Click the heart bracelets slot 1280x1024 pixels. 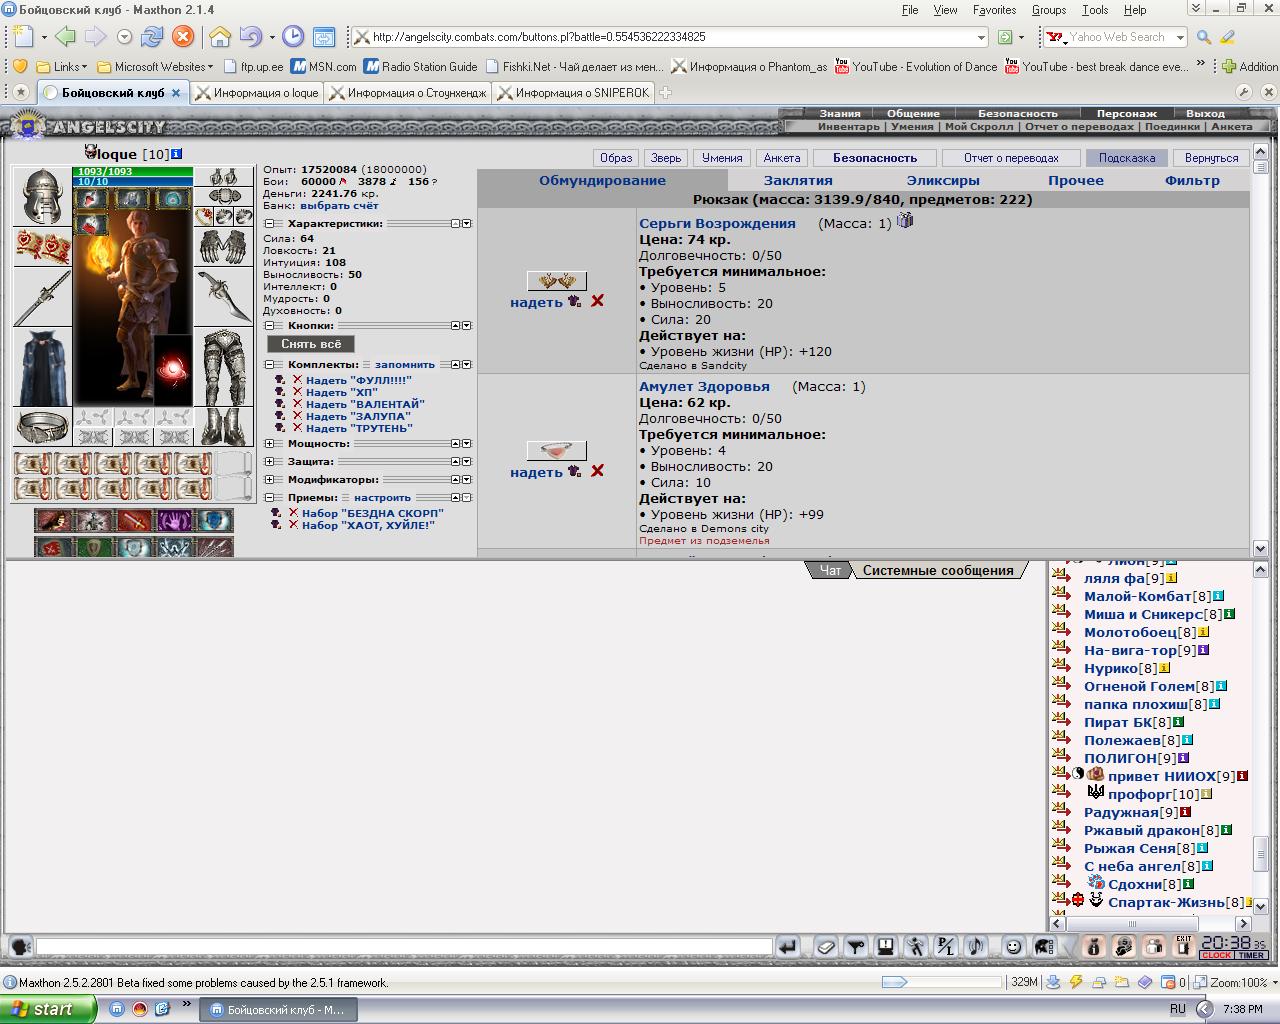pos(42,246)
